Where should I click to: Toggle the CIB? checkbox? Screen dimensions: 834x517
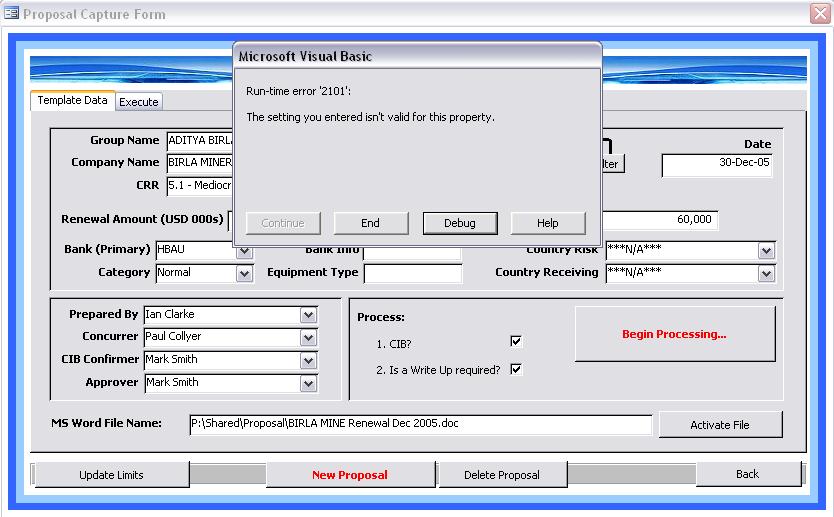tap(516, 341)
